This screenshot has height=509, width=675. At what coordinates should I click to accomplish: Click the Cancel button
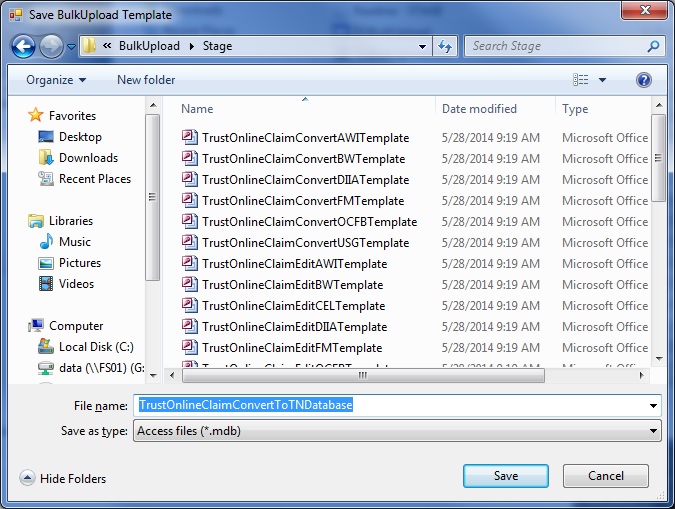tap(605, 476)
